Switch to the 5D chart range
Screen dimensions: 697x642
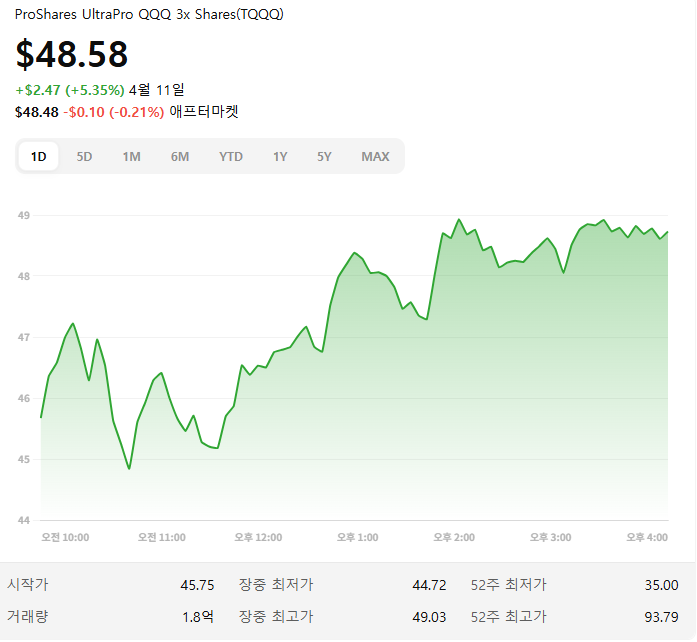(84, 156)
